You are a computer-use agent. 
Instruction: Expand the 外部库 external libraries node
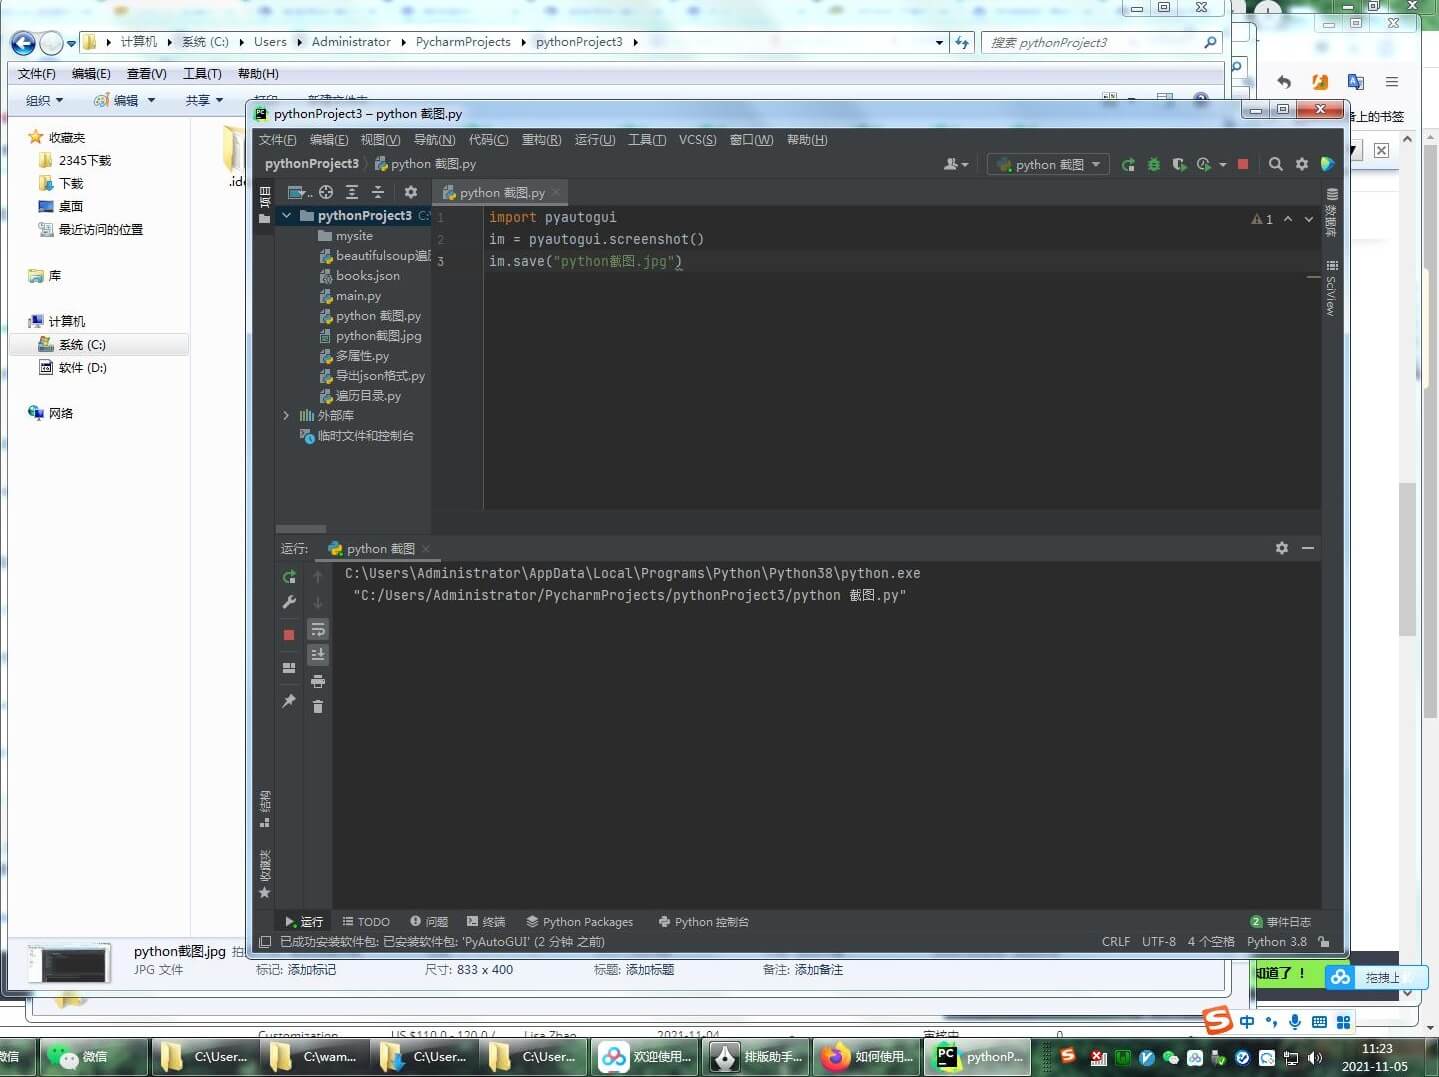(x=286, y=416)
